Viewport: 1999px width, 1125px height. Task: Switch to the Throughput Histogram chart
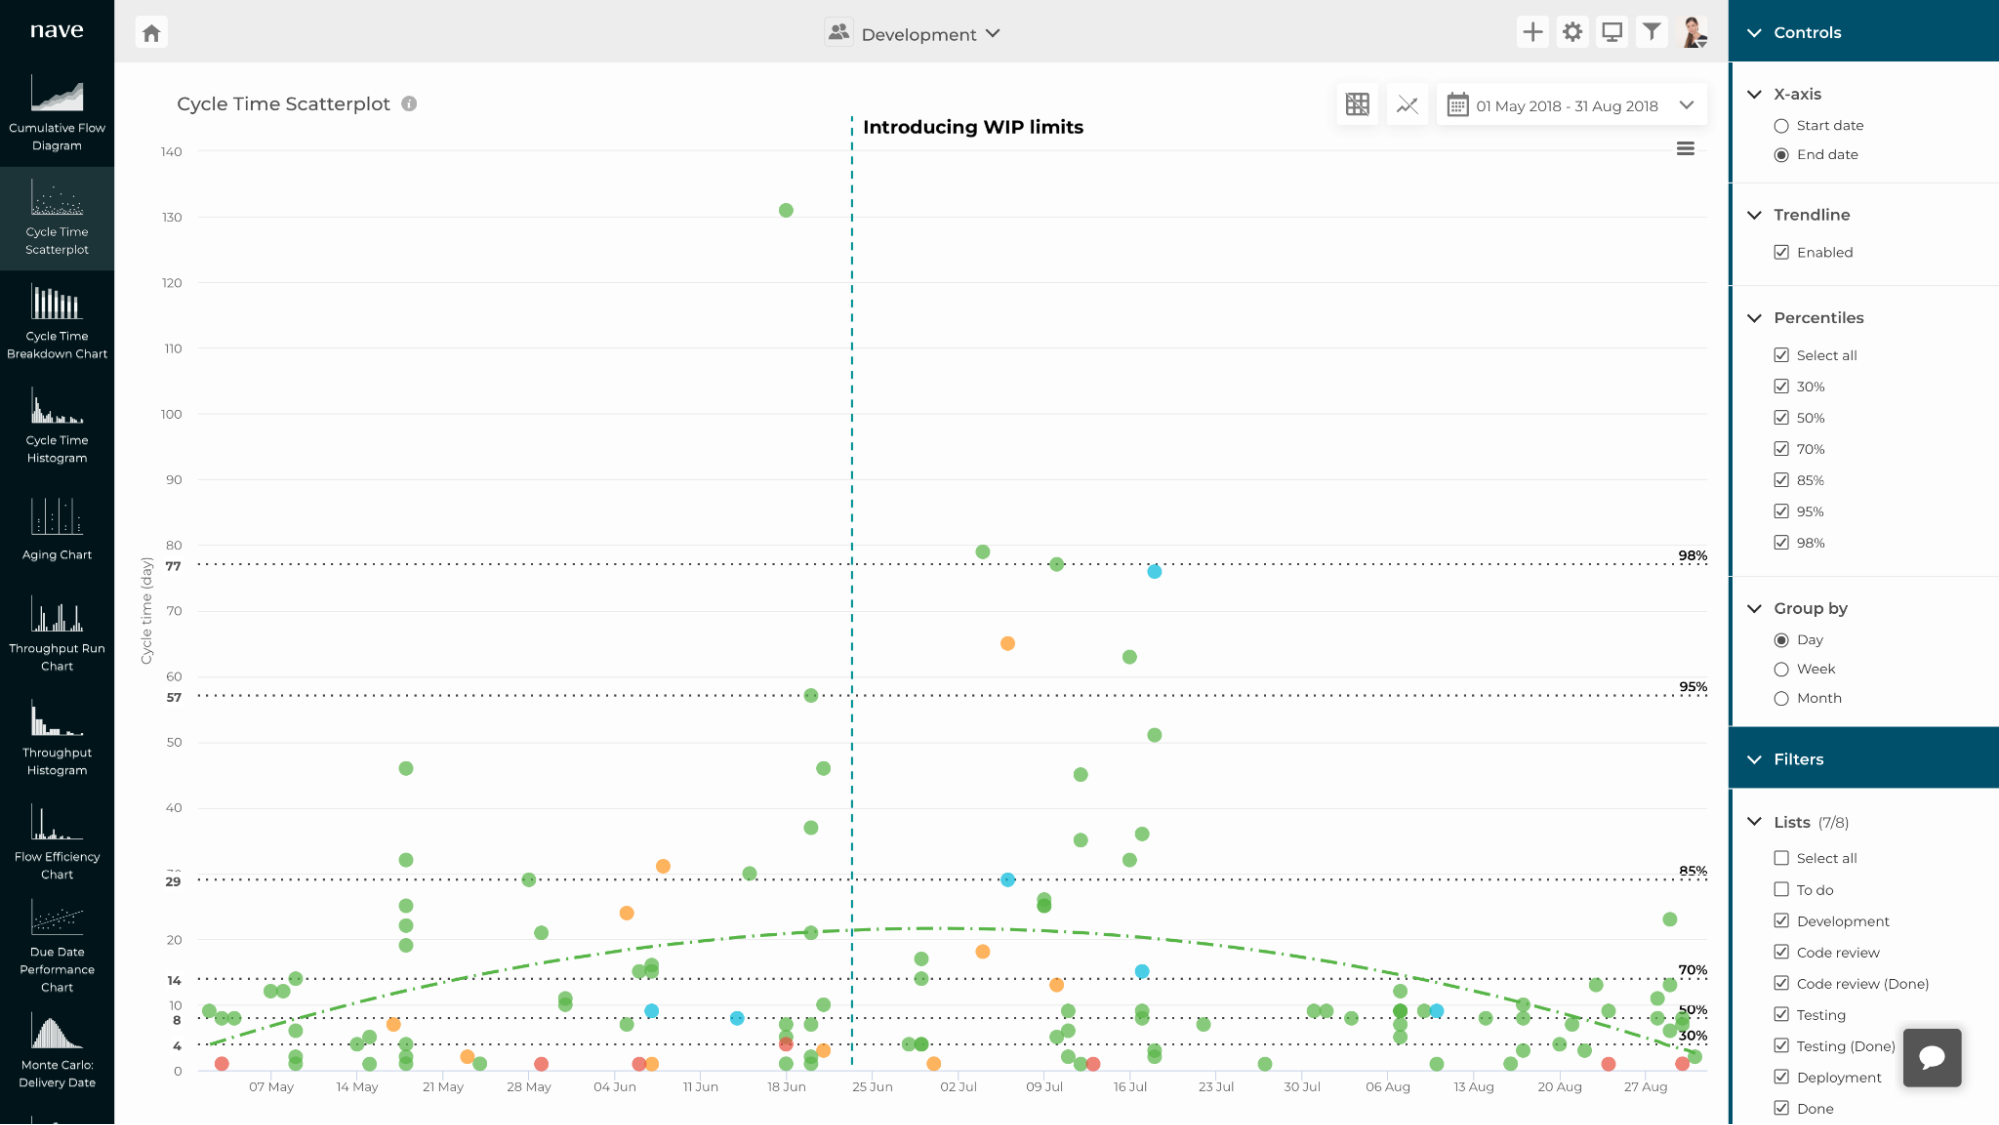point(57,740)
